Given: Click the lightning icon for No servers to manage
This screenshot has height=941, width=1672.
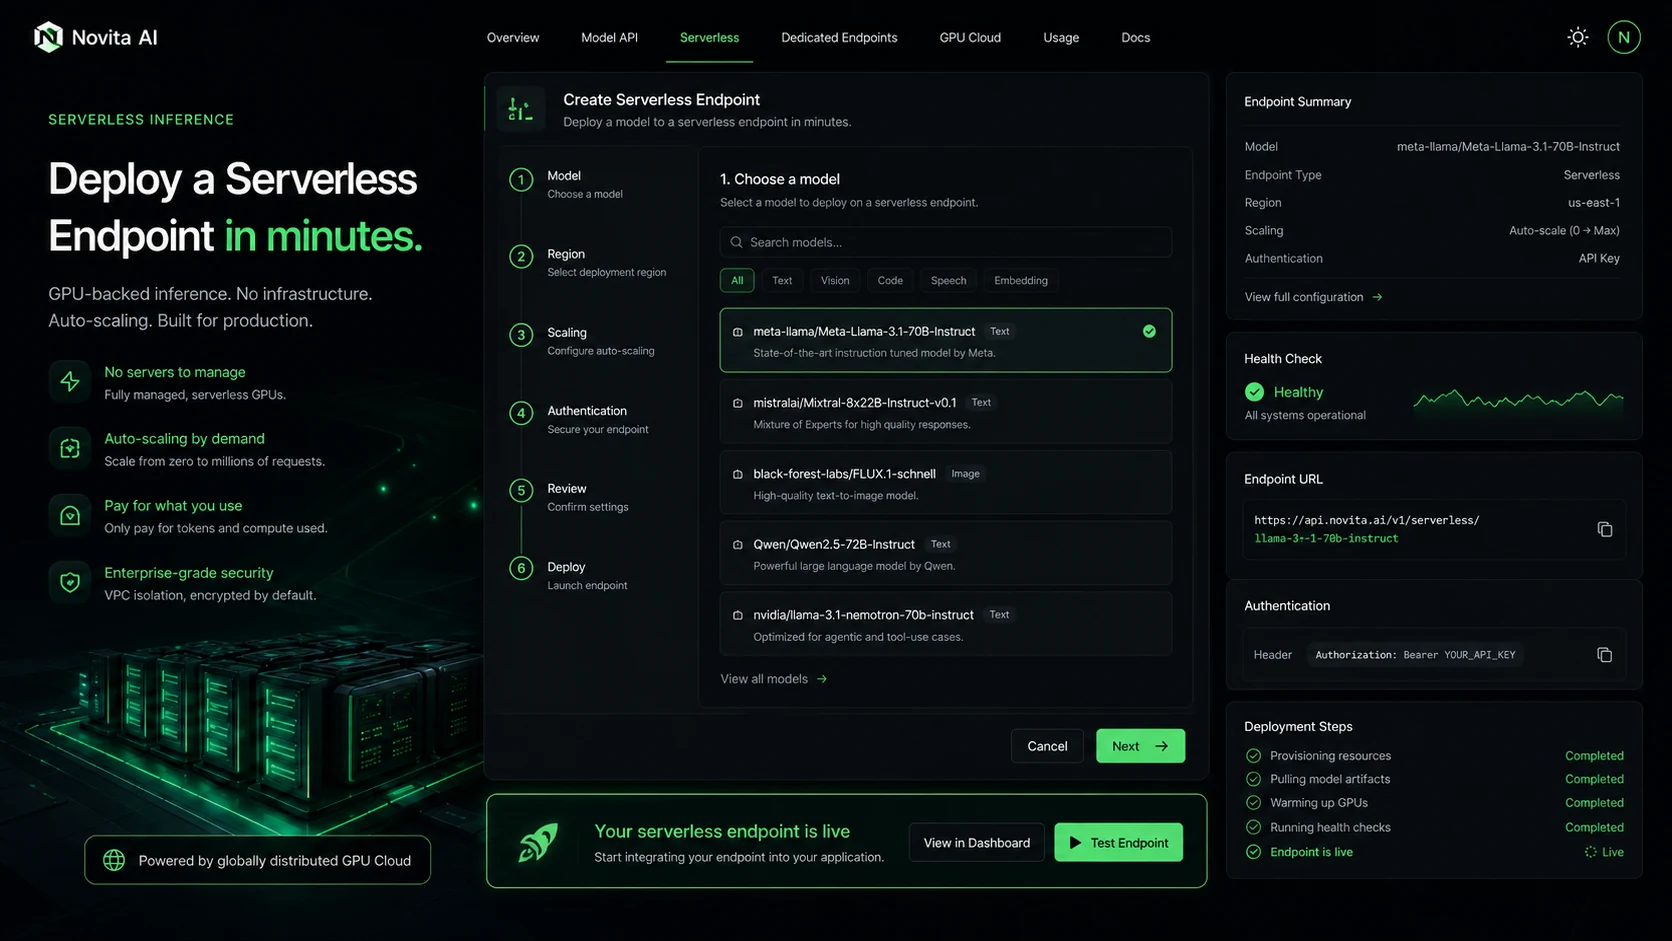Looking at the screenshot, I should [x=70, y=382].
